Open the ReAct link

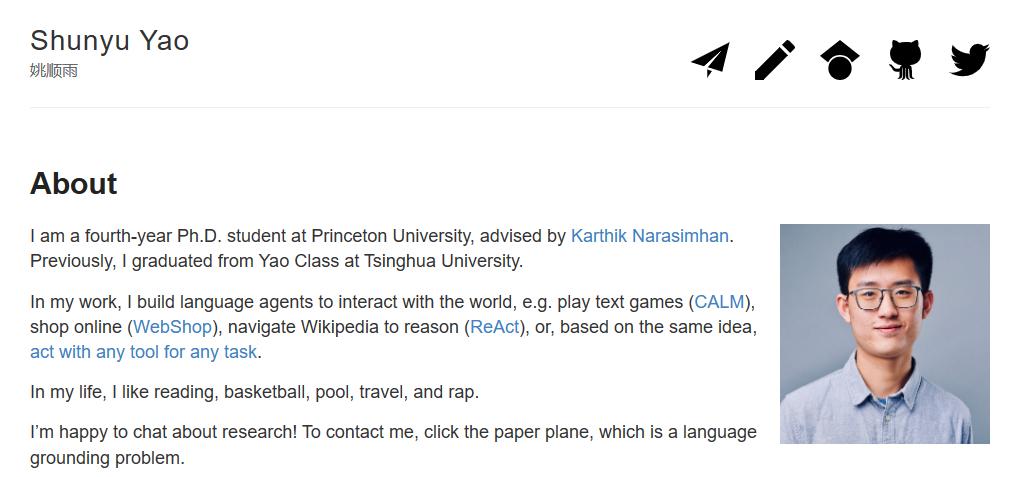pyautogui.click(x=495, y=327)
